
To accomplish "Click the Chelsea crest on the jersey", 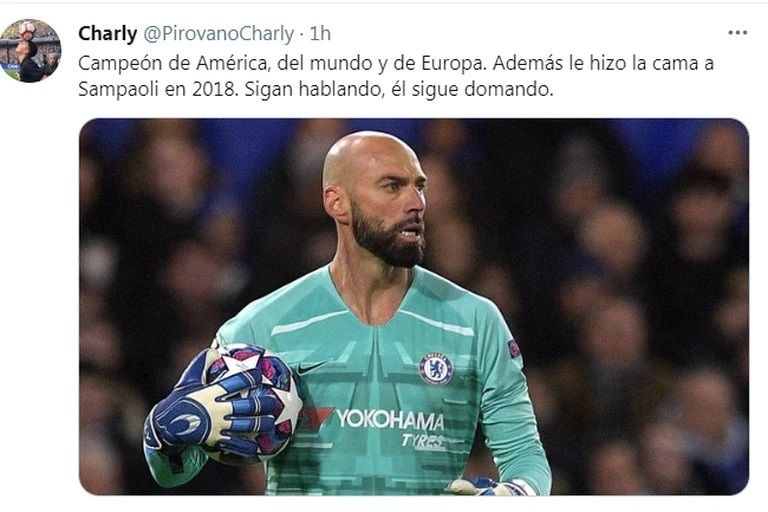I will point(435,368).
